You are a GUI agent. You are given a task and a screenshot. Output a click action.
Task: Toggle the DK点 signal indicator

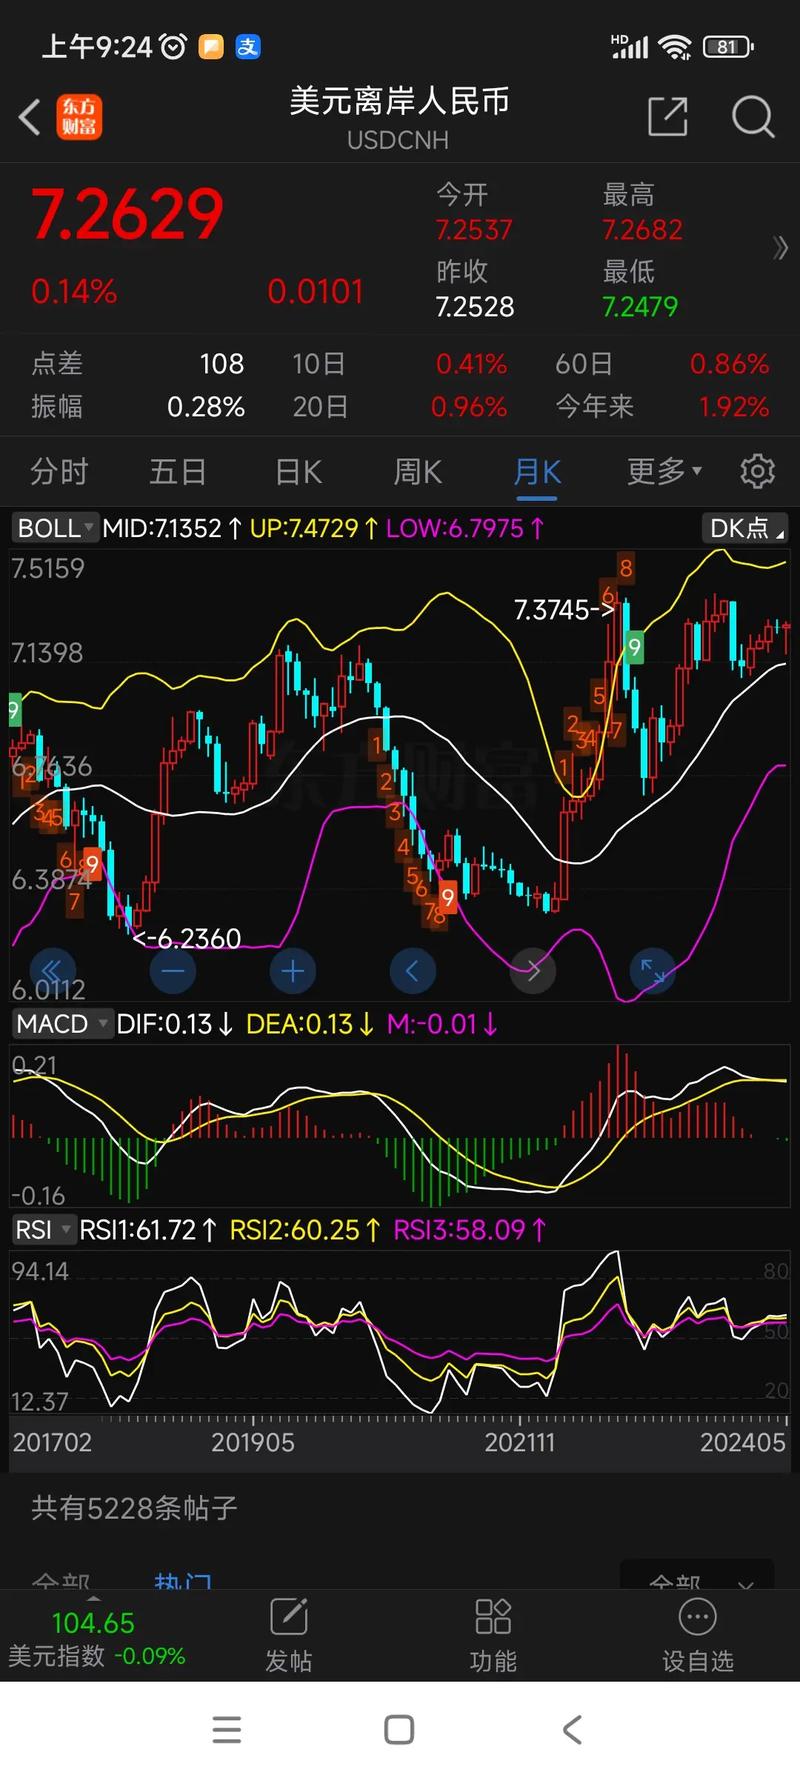coord(745,528)
